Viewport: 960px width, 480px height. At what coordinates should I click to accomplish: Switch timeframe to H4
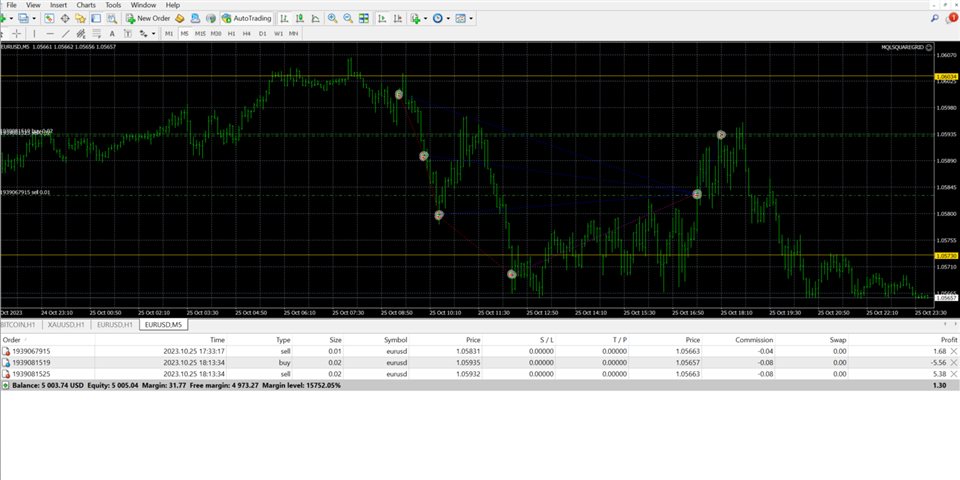247,34
